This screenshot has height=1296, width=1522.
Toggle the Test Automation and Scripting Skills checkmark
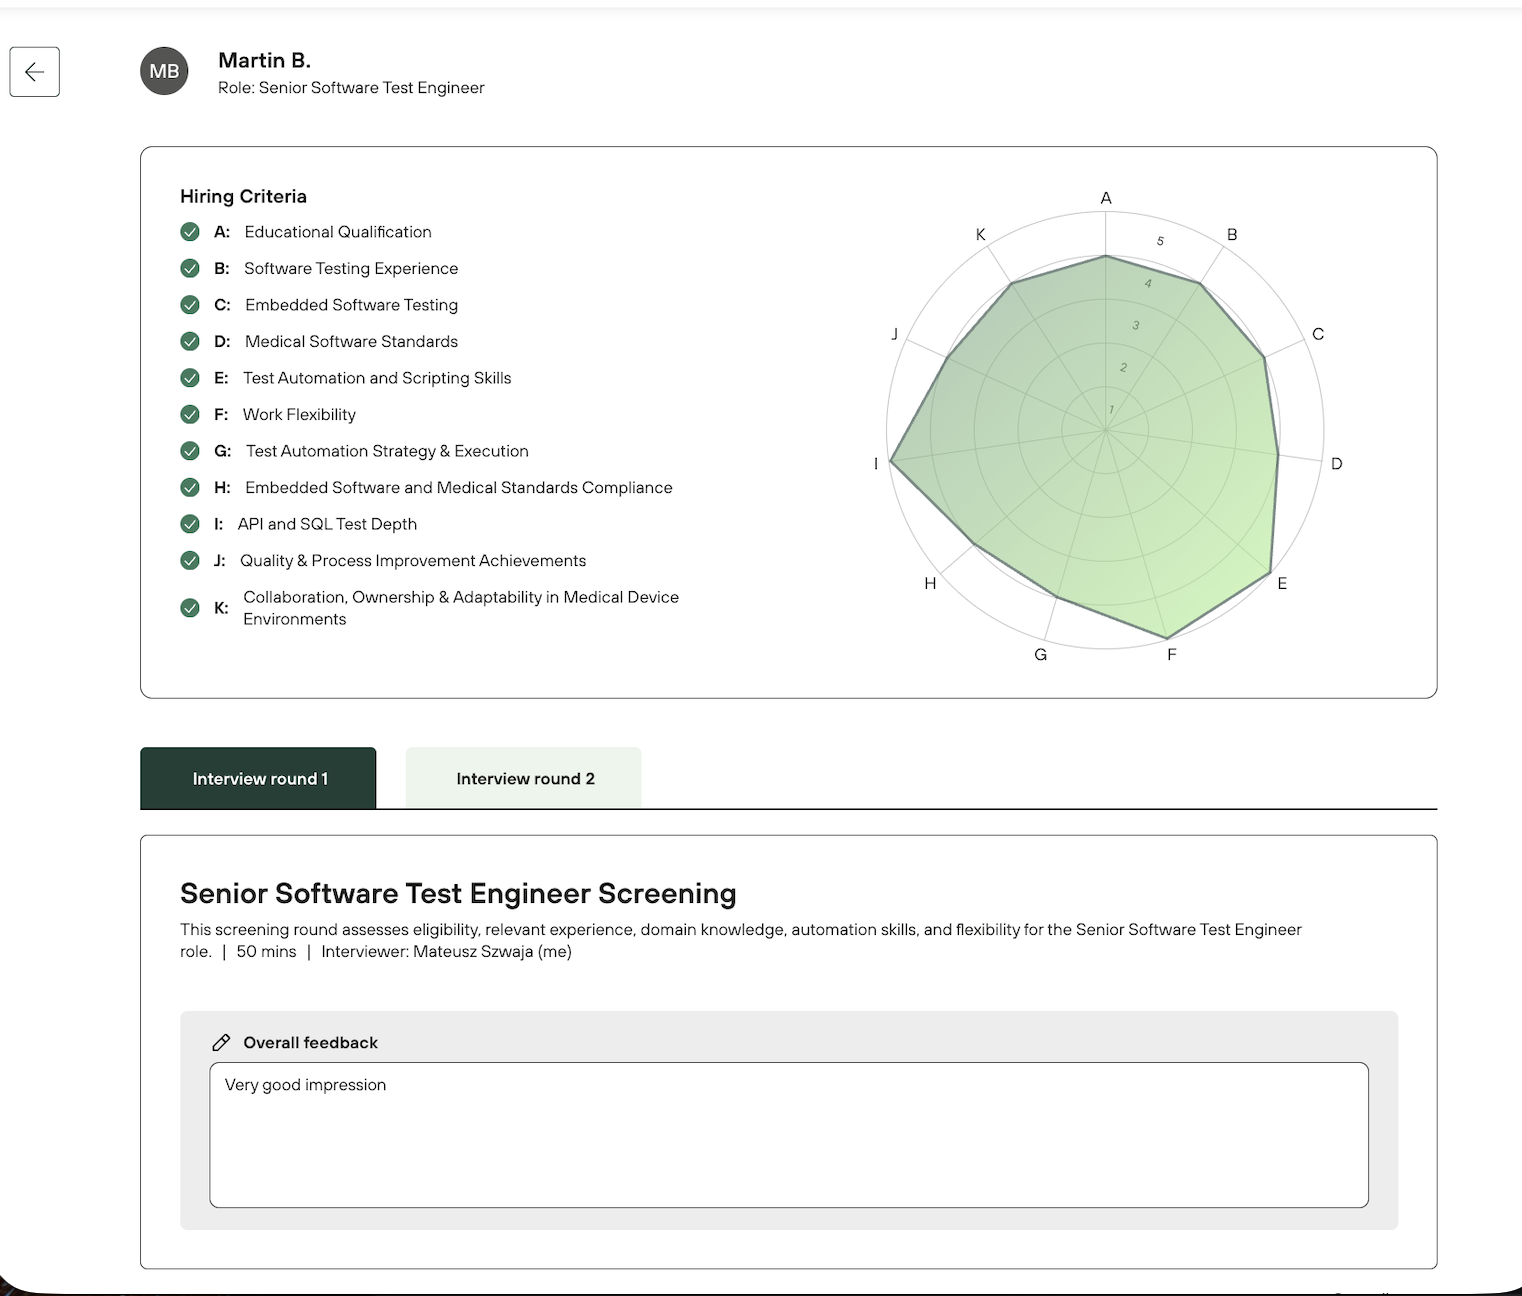[190, 378]
